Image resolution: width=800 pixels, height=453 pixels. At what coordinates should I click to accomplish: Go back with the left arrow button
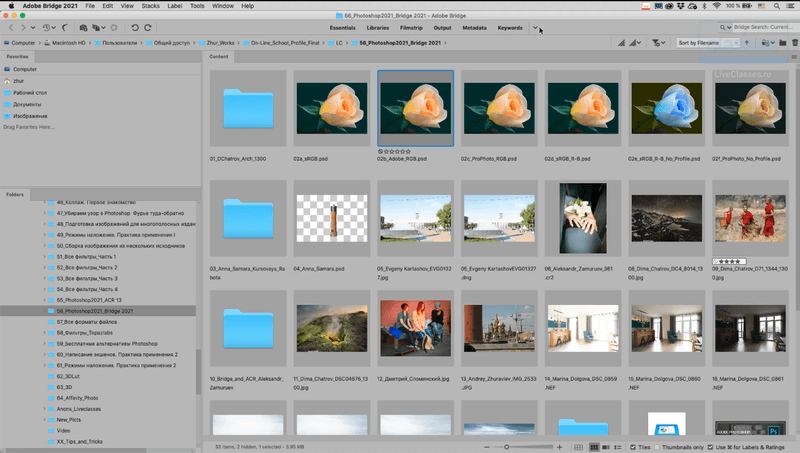coord(11,28)
